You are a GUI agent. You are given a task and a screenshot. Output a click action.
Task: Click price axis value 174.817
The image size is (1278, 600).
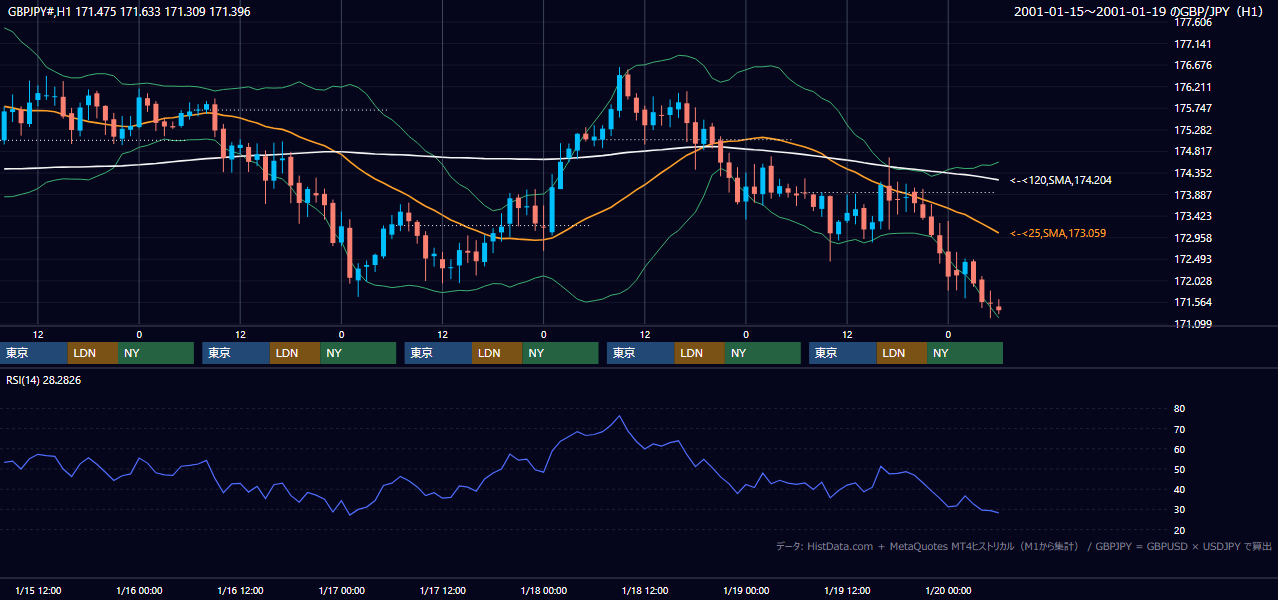point(1193,151)
